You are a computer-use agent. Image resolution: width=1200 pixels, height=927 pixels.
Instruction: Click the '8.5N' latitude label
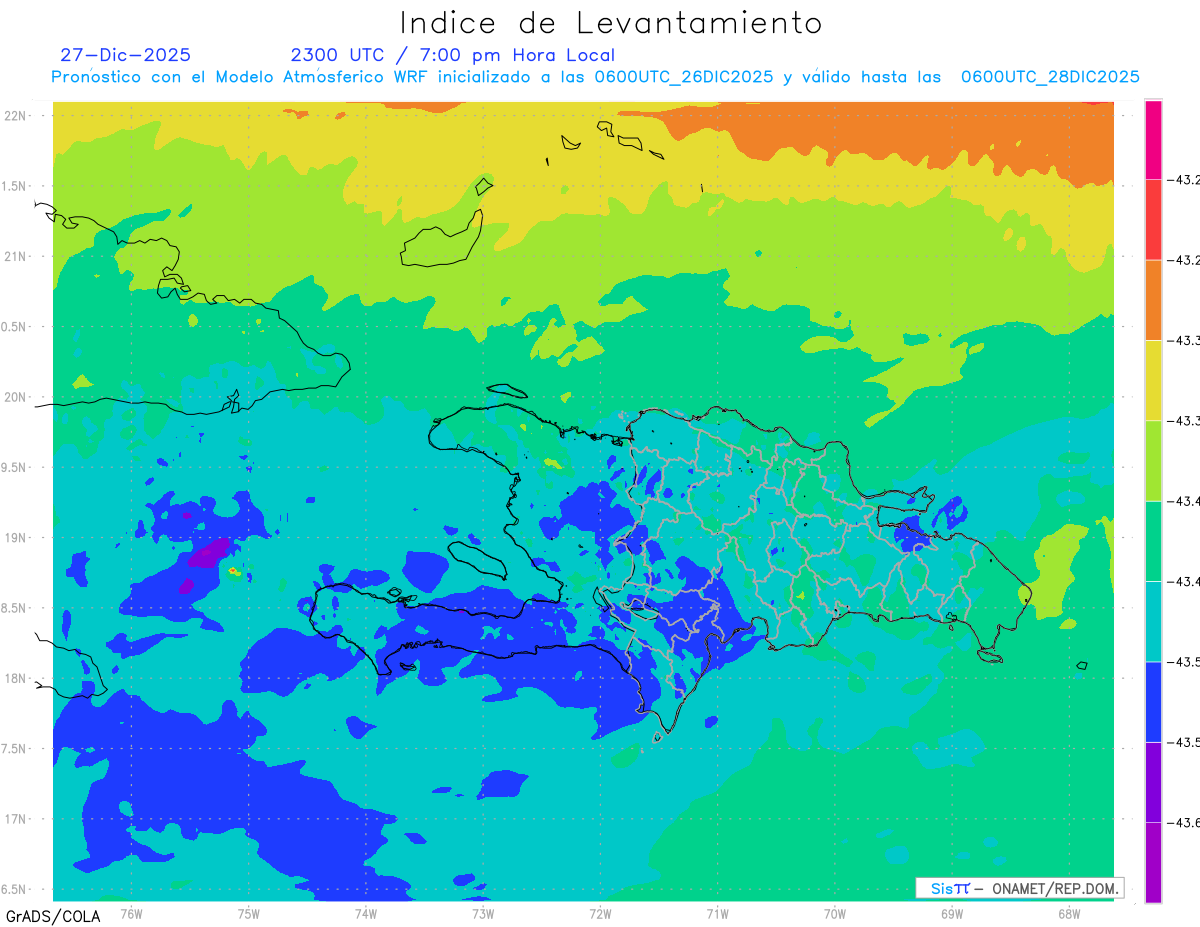(x=15, y=609)
